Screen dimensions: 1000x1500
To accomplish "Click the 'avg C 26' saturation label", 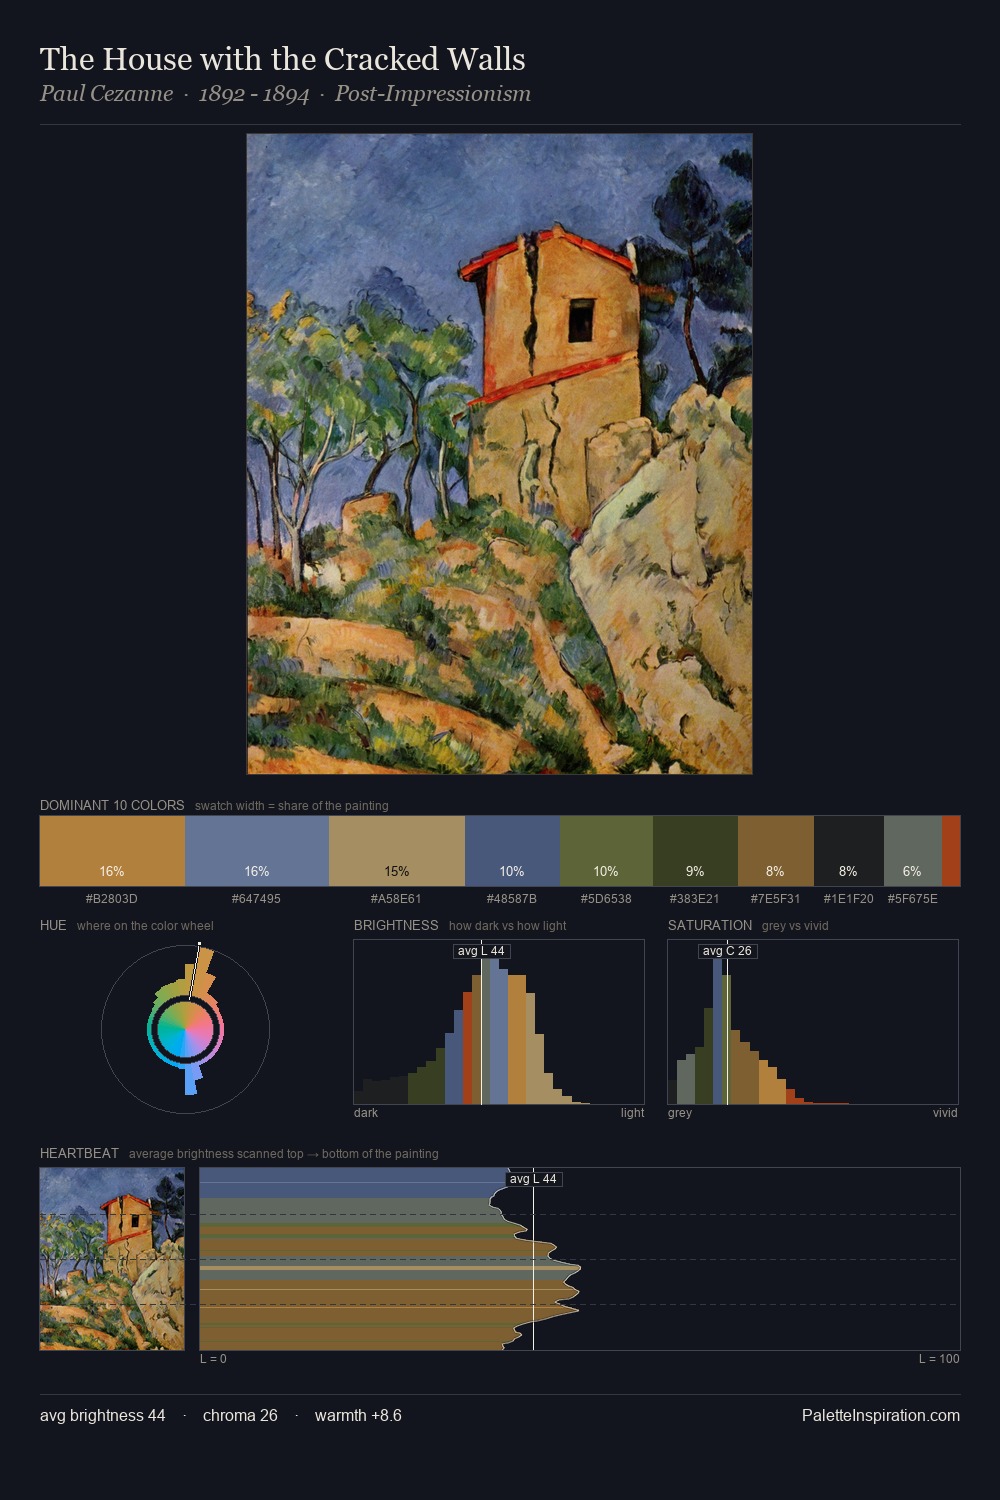I will click(727, 951).
